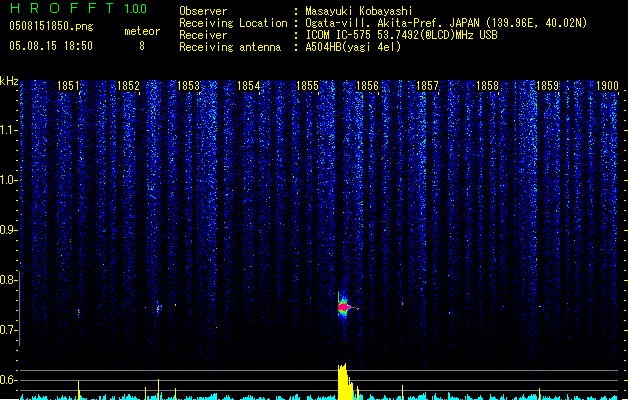The width and height of the screenshot is (629, 400).
Task: Click the 1857 time marker
Action: (428, 86)
